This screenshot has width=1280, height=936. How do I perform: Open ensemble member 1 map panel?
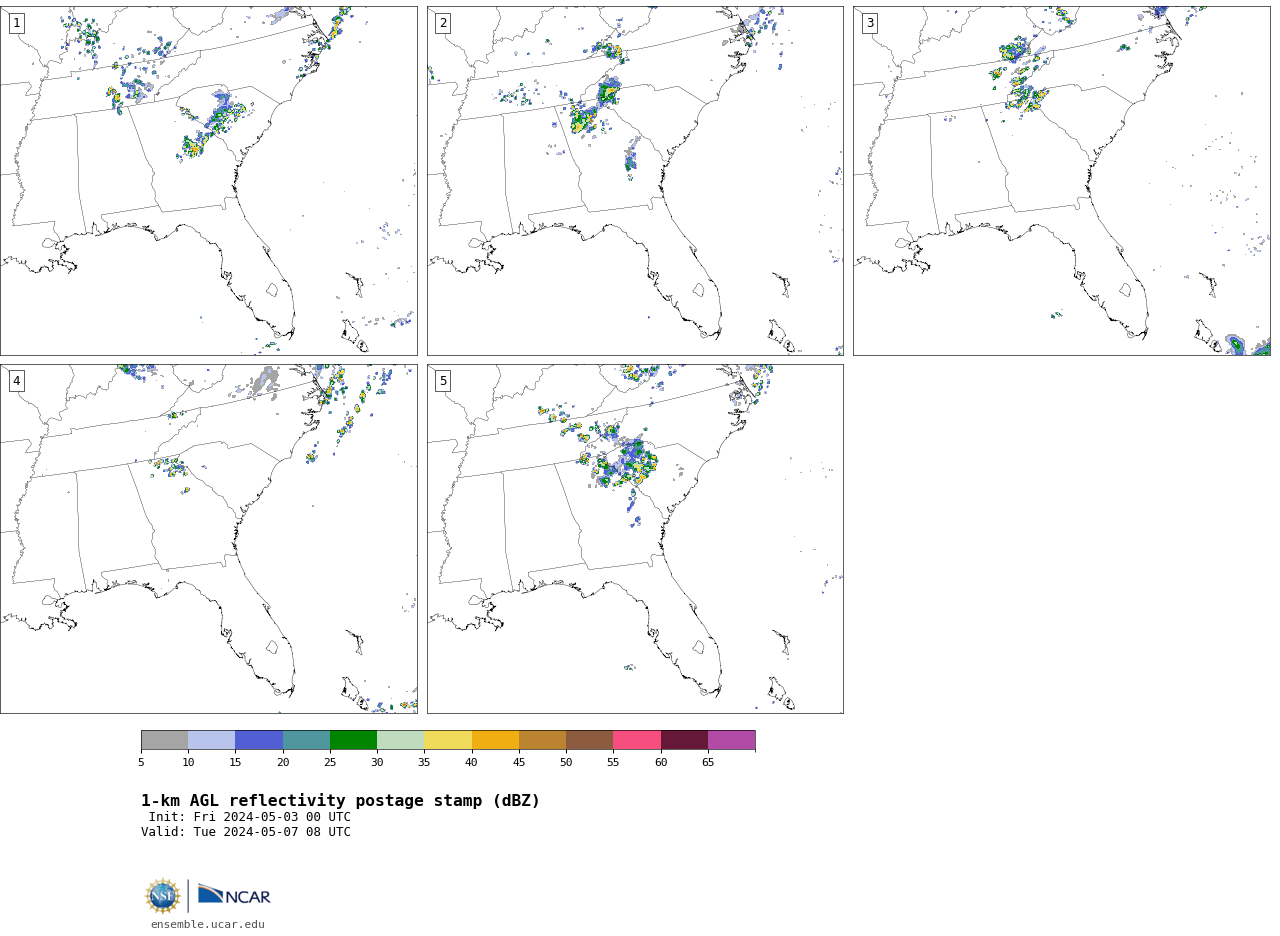pyautogui.click(x=208, y=181)
